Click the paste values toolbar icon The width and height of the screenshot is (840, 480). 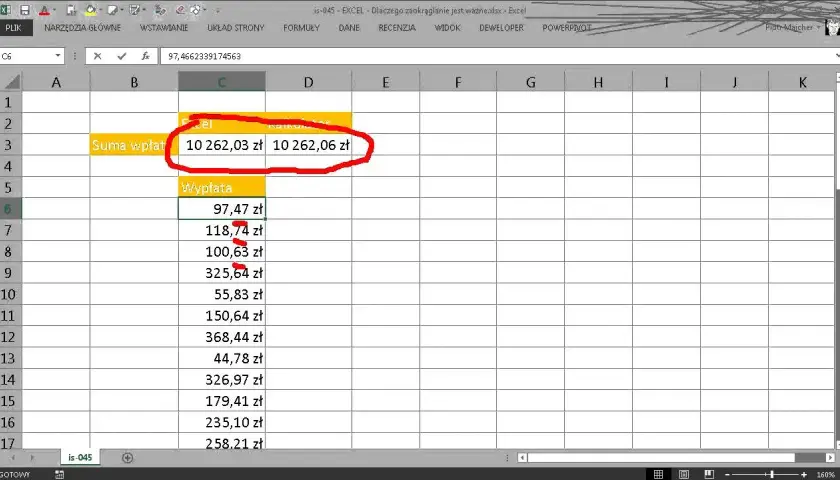[71, 10]
